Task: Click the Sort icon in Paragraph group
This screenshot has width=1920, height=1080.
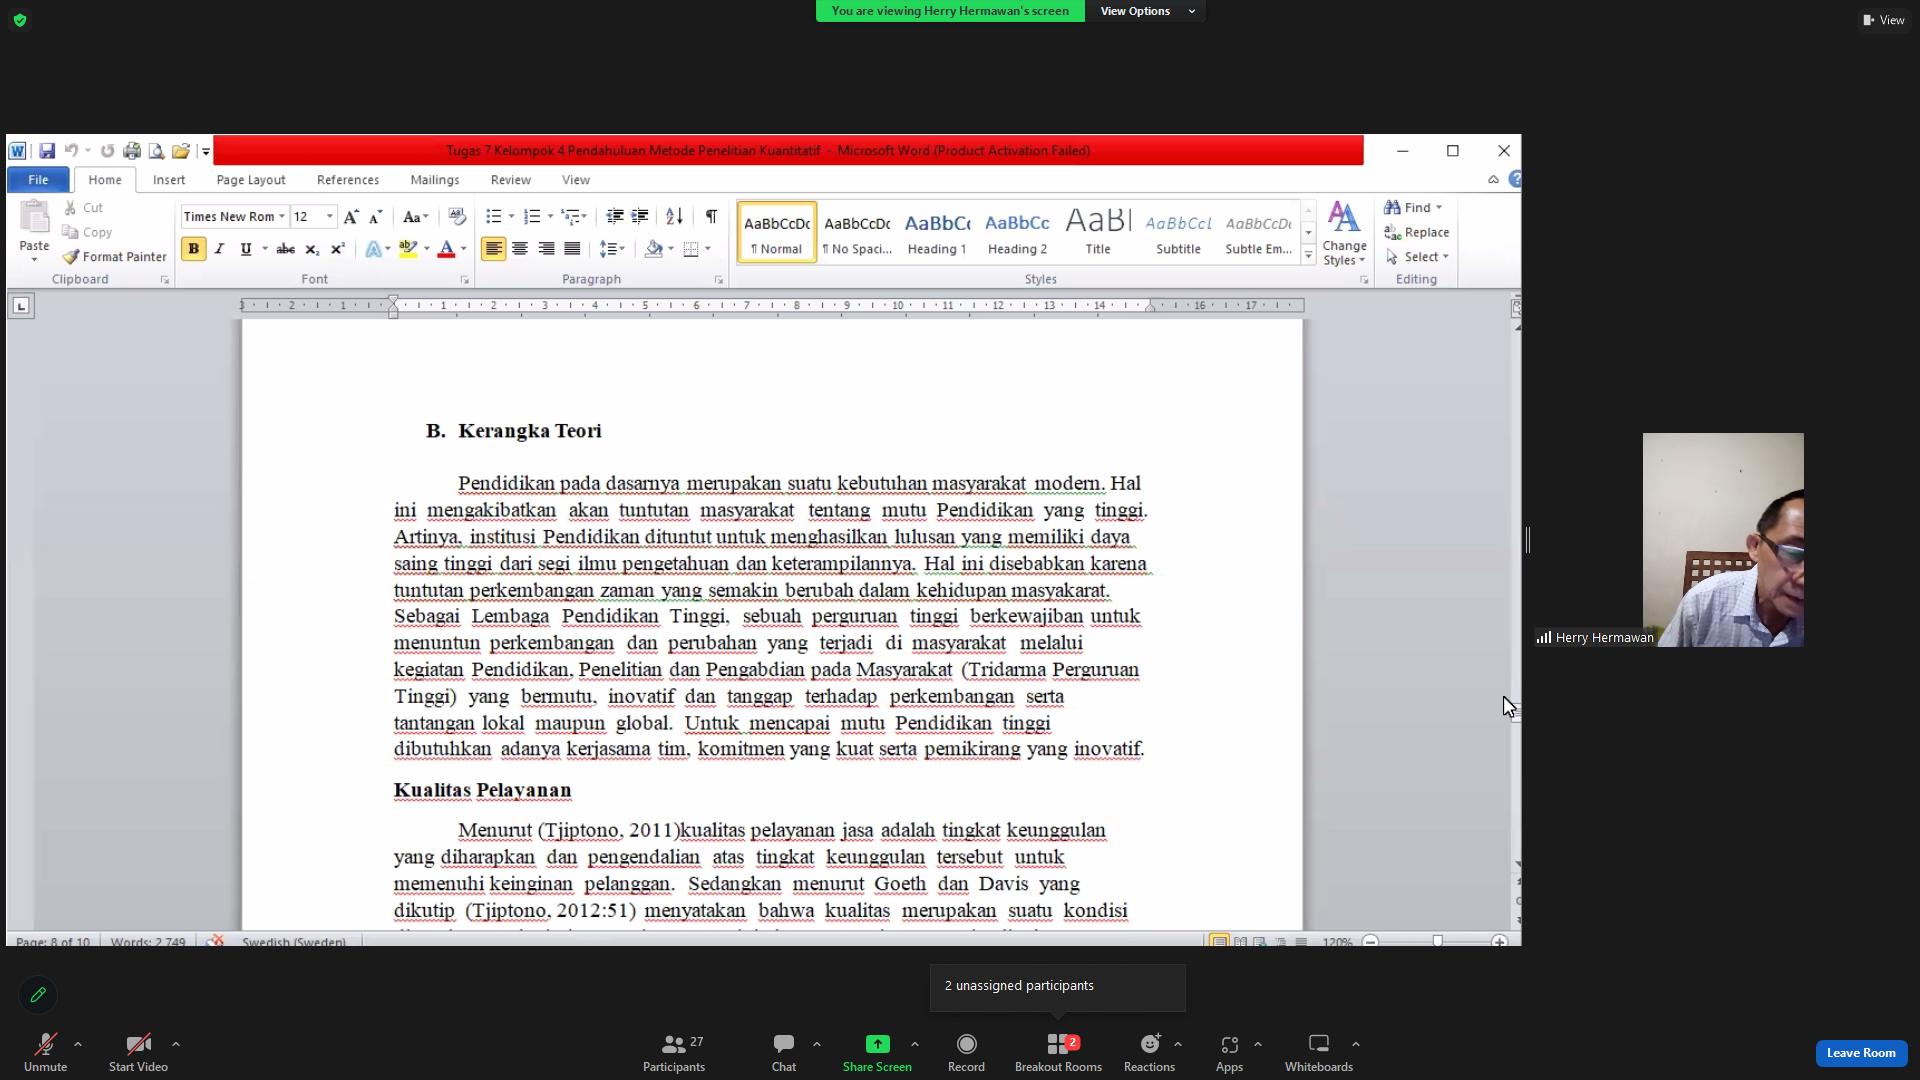Action: (675, 216)
